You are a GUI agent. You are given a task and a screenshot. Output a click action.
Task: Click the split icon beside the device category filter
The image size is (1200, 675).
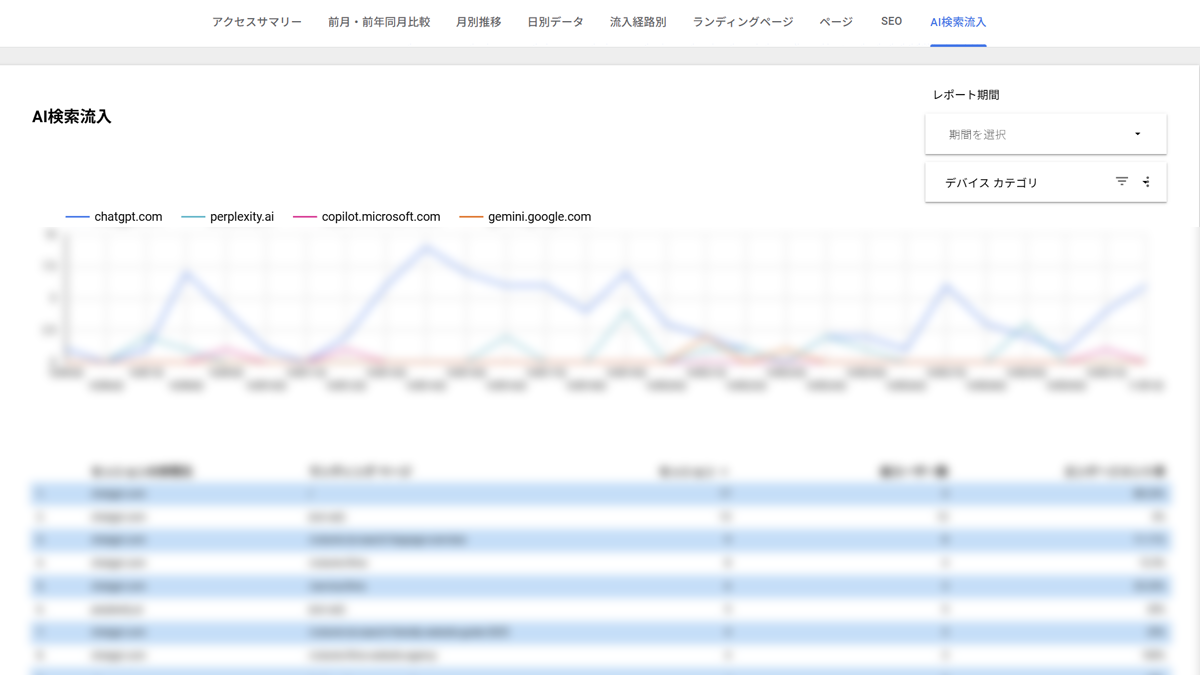(1145, 181)
